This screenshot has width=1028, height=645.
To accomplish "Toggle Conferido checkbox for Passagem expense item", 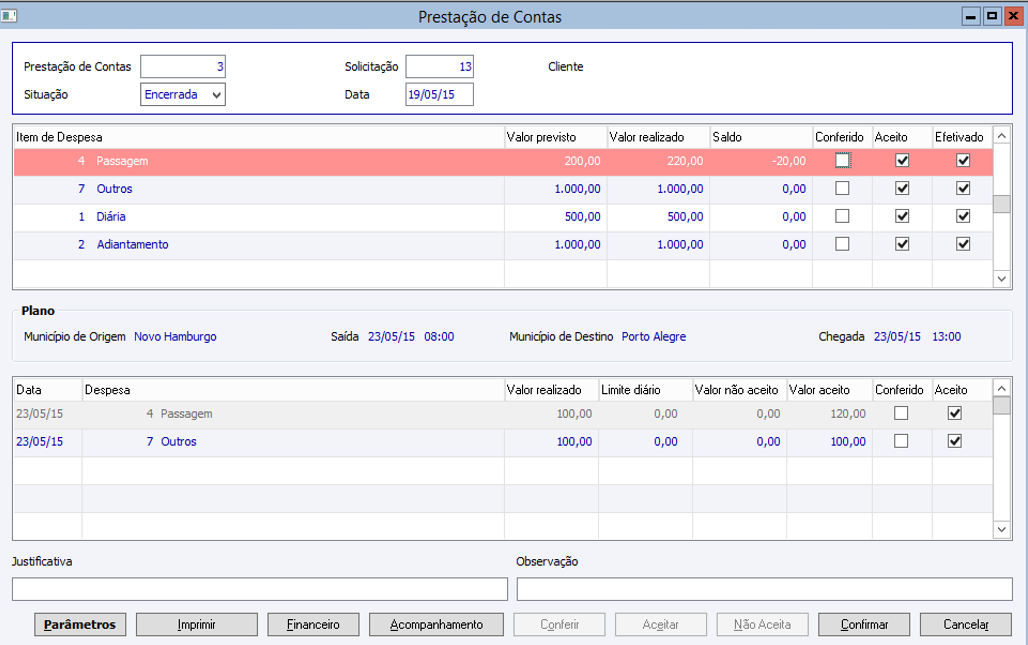I will click(843, 160).
